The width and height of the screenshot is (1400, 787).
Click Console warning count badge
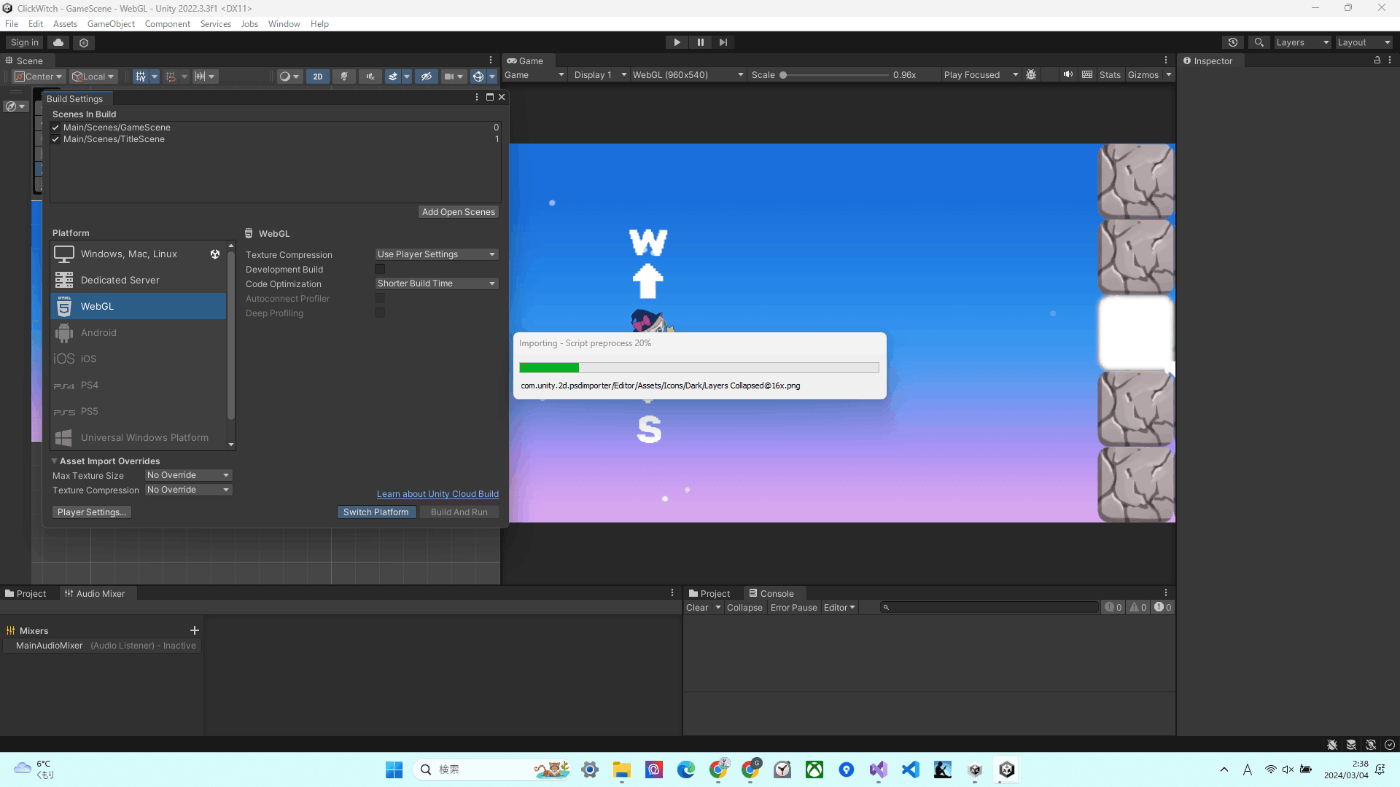point(1138,607)
